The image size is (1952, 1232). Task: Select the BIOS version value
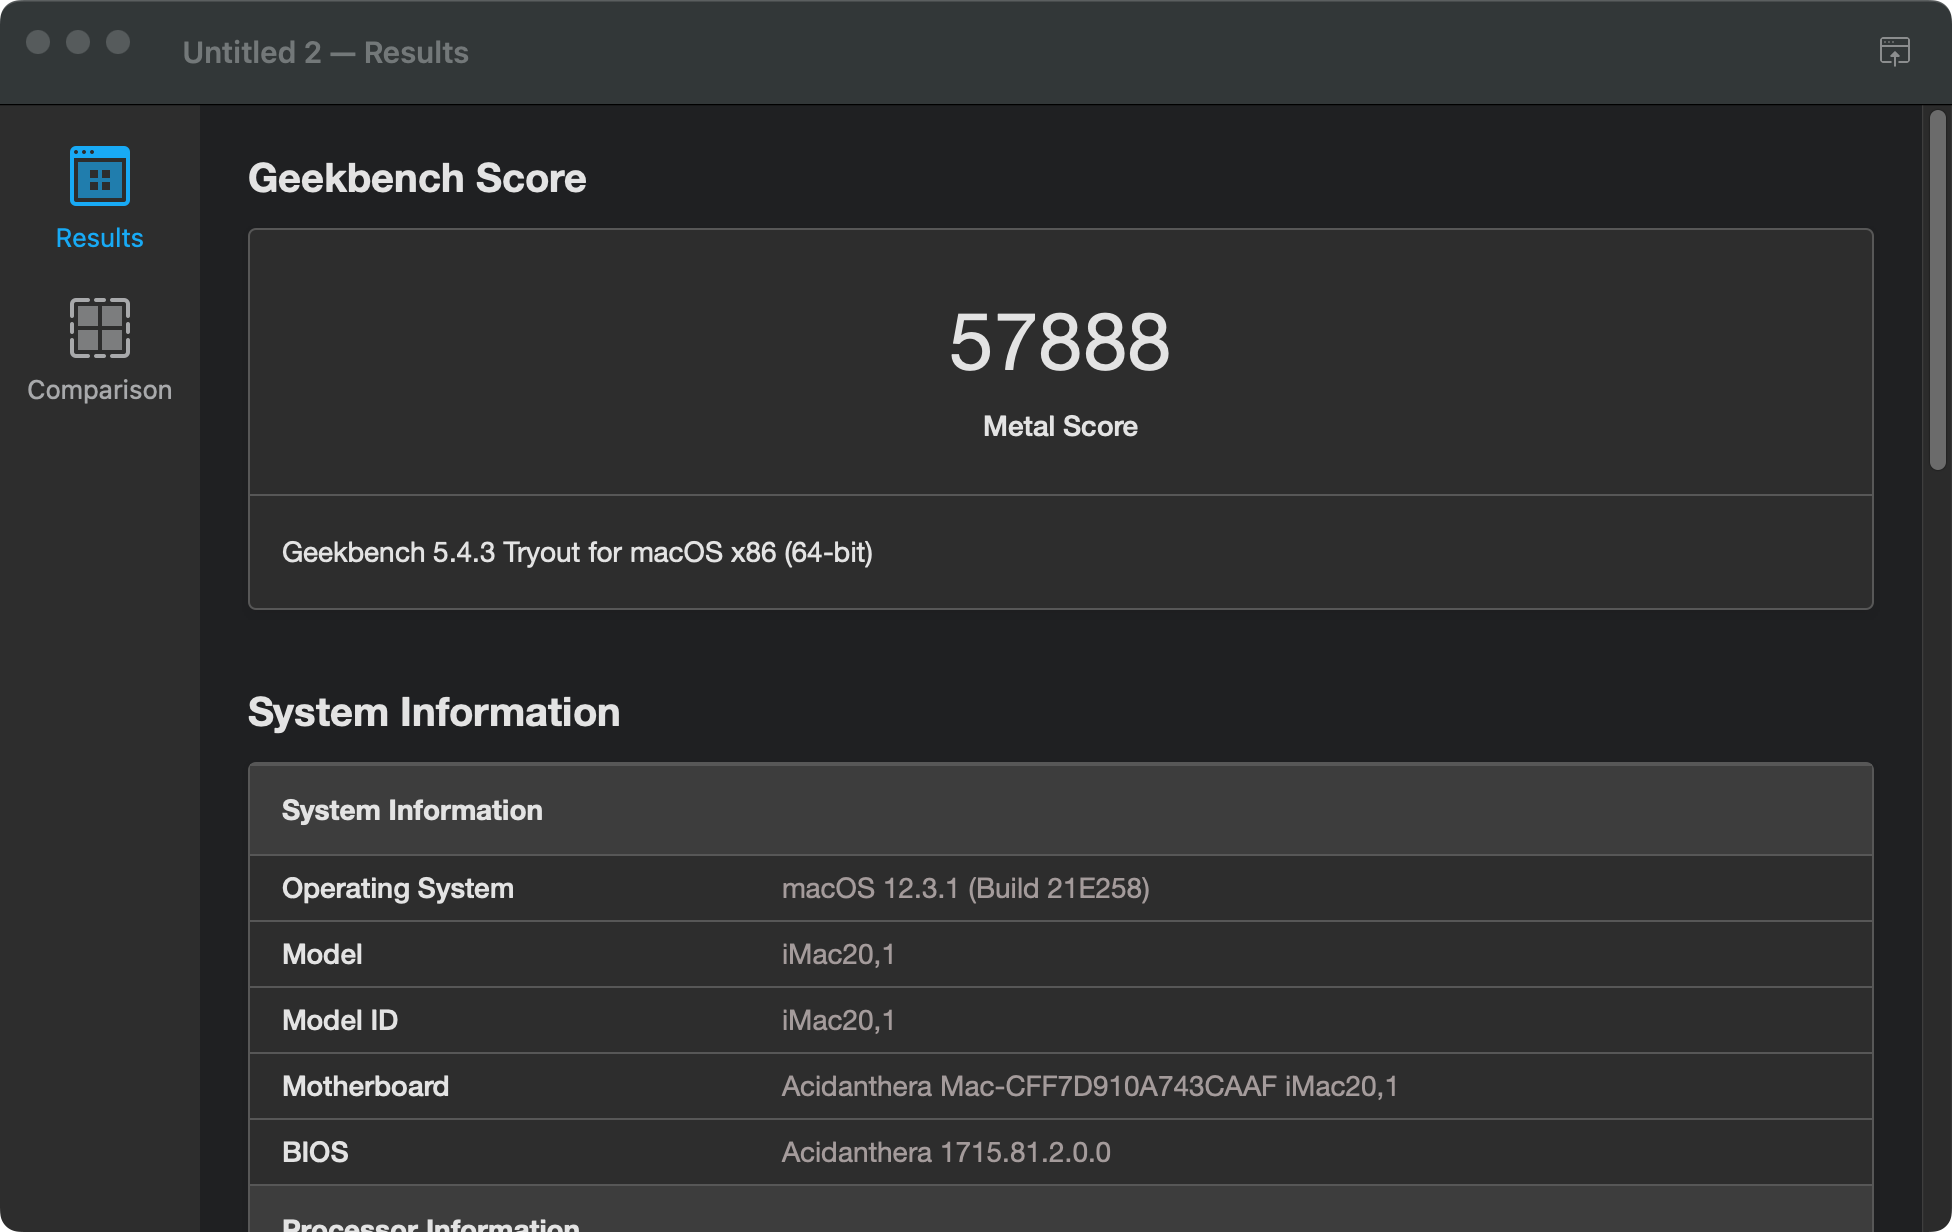(x=945, y=1152)
